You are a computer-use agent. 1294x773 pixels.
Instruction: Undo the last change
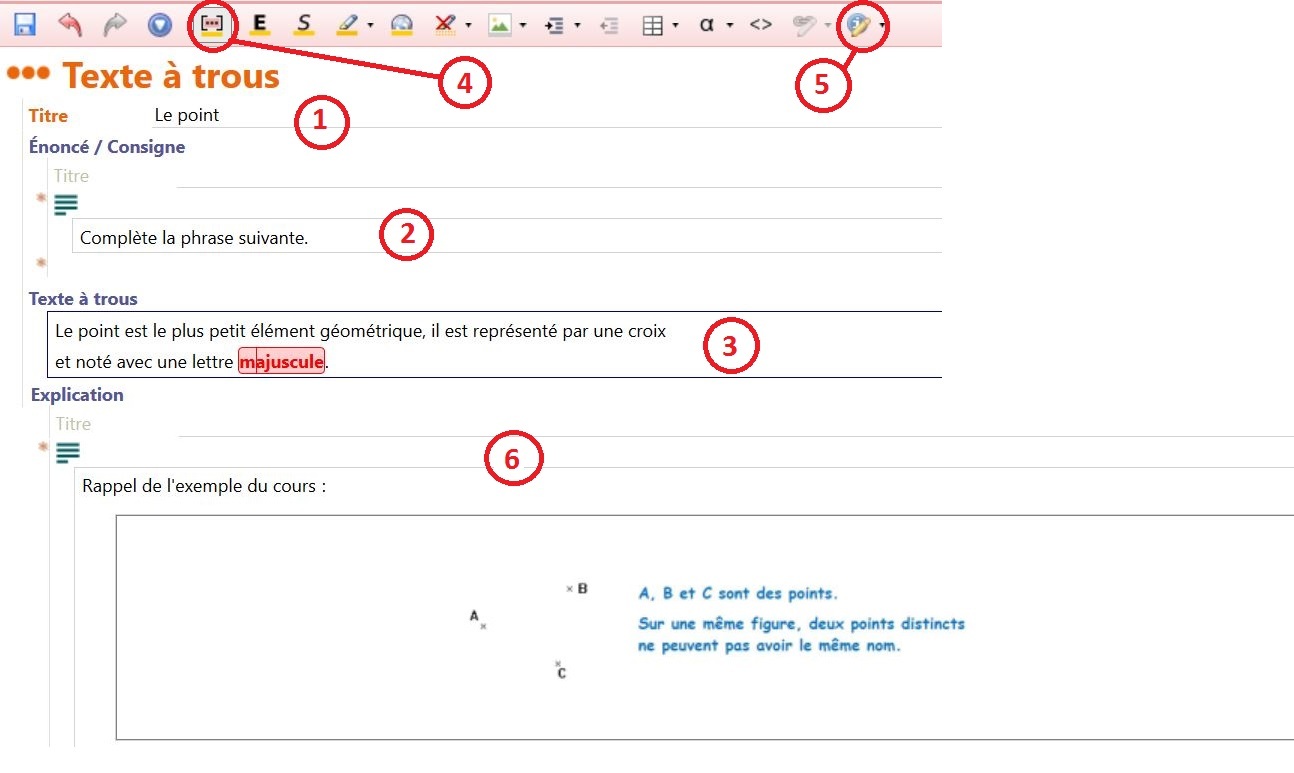click(68, 24)
